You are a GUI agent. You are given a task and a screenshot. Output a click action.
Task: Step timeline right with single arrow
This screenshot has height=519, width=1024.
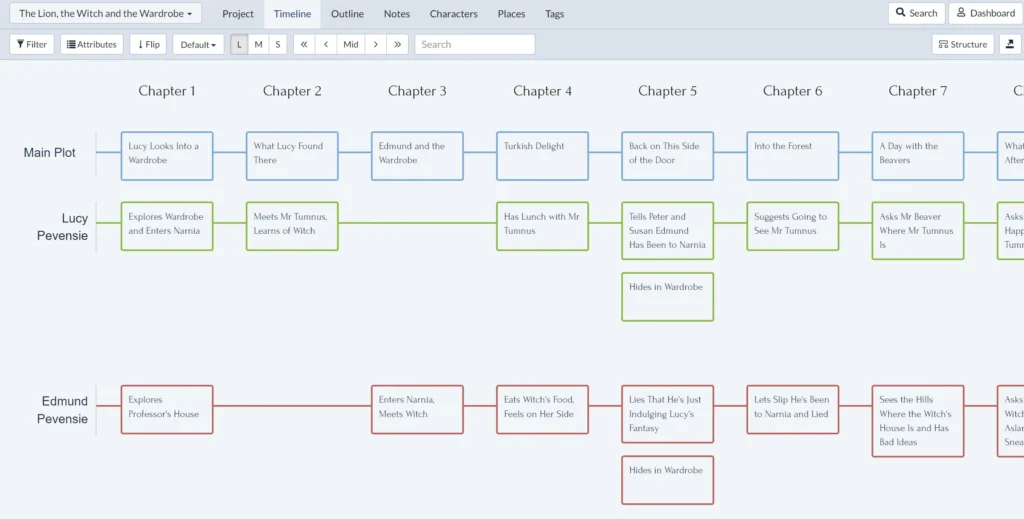(376, 44)
